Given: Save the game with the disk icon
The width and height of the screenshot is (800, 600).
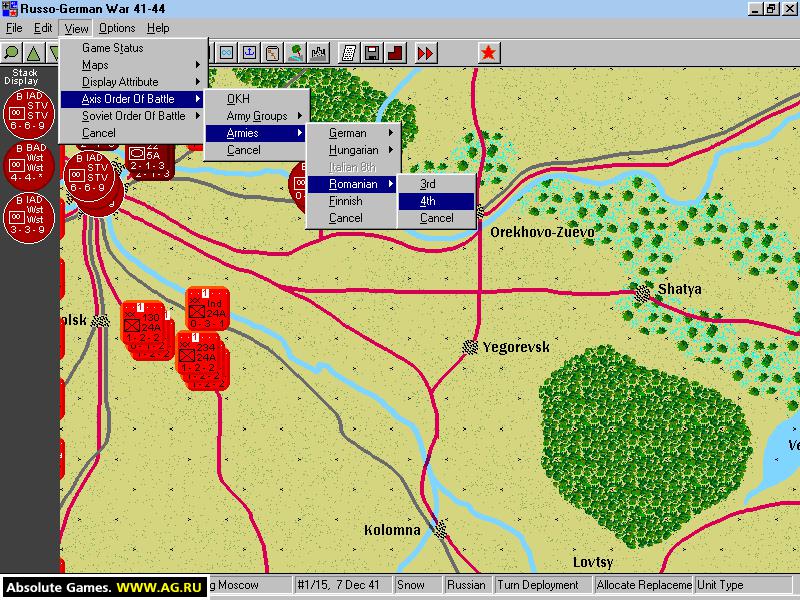Looking at the screenshot, I should (370, 52).
